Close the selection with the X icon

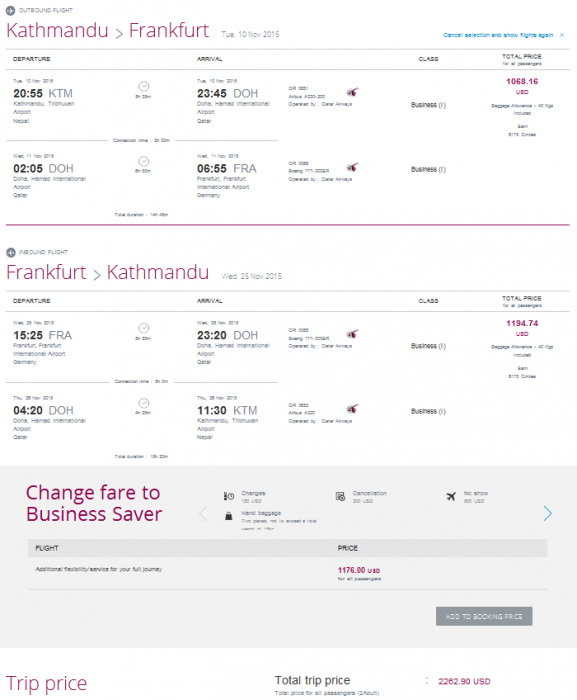click(562, 35)
